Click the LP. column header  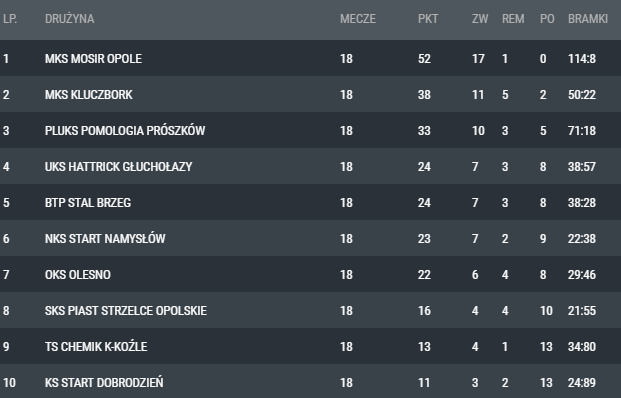pos(10,19)
